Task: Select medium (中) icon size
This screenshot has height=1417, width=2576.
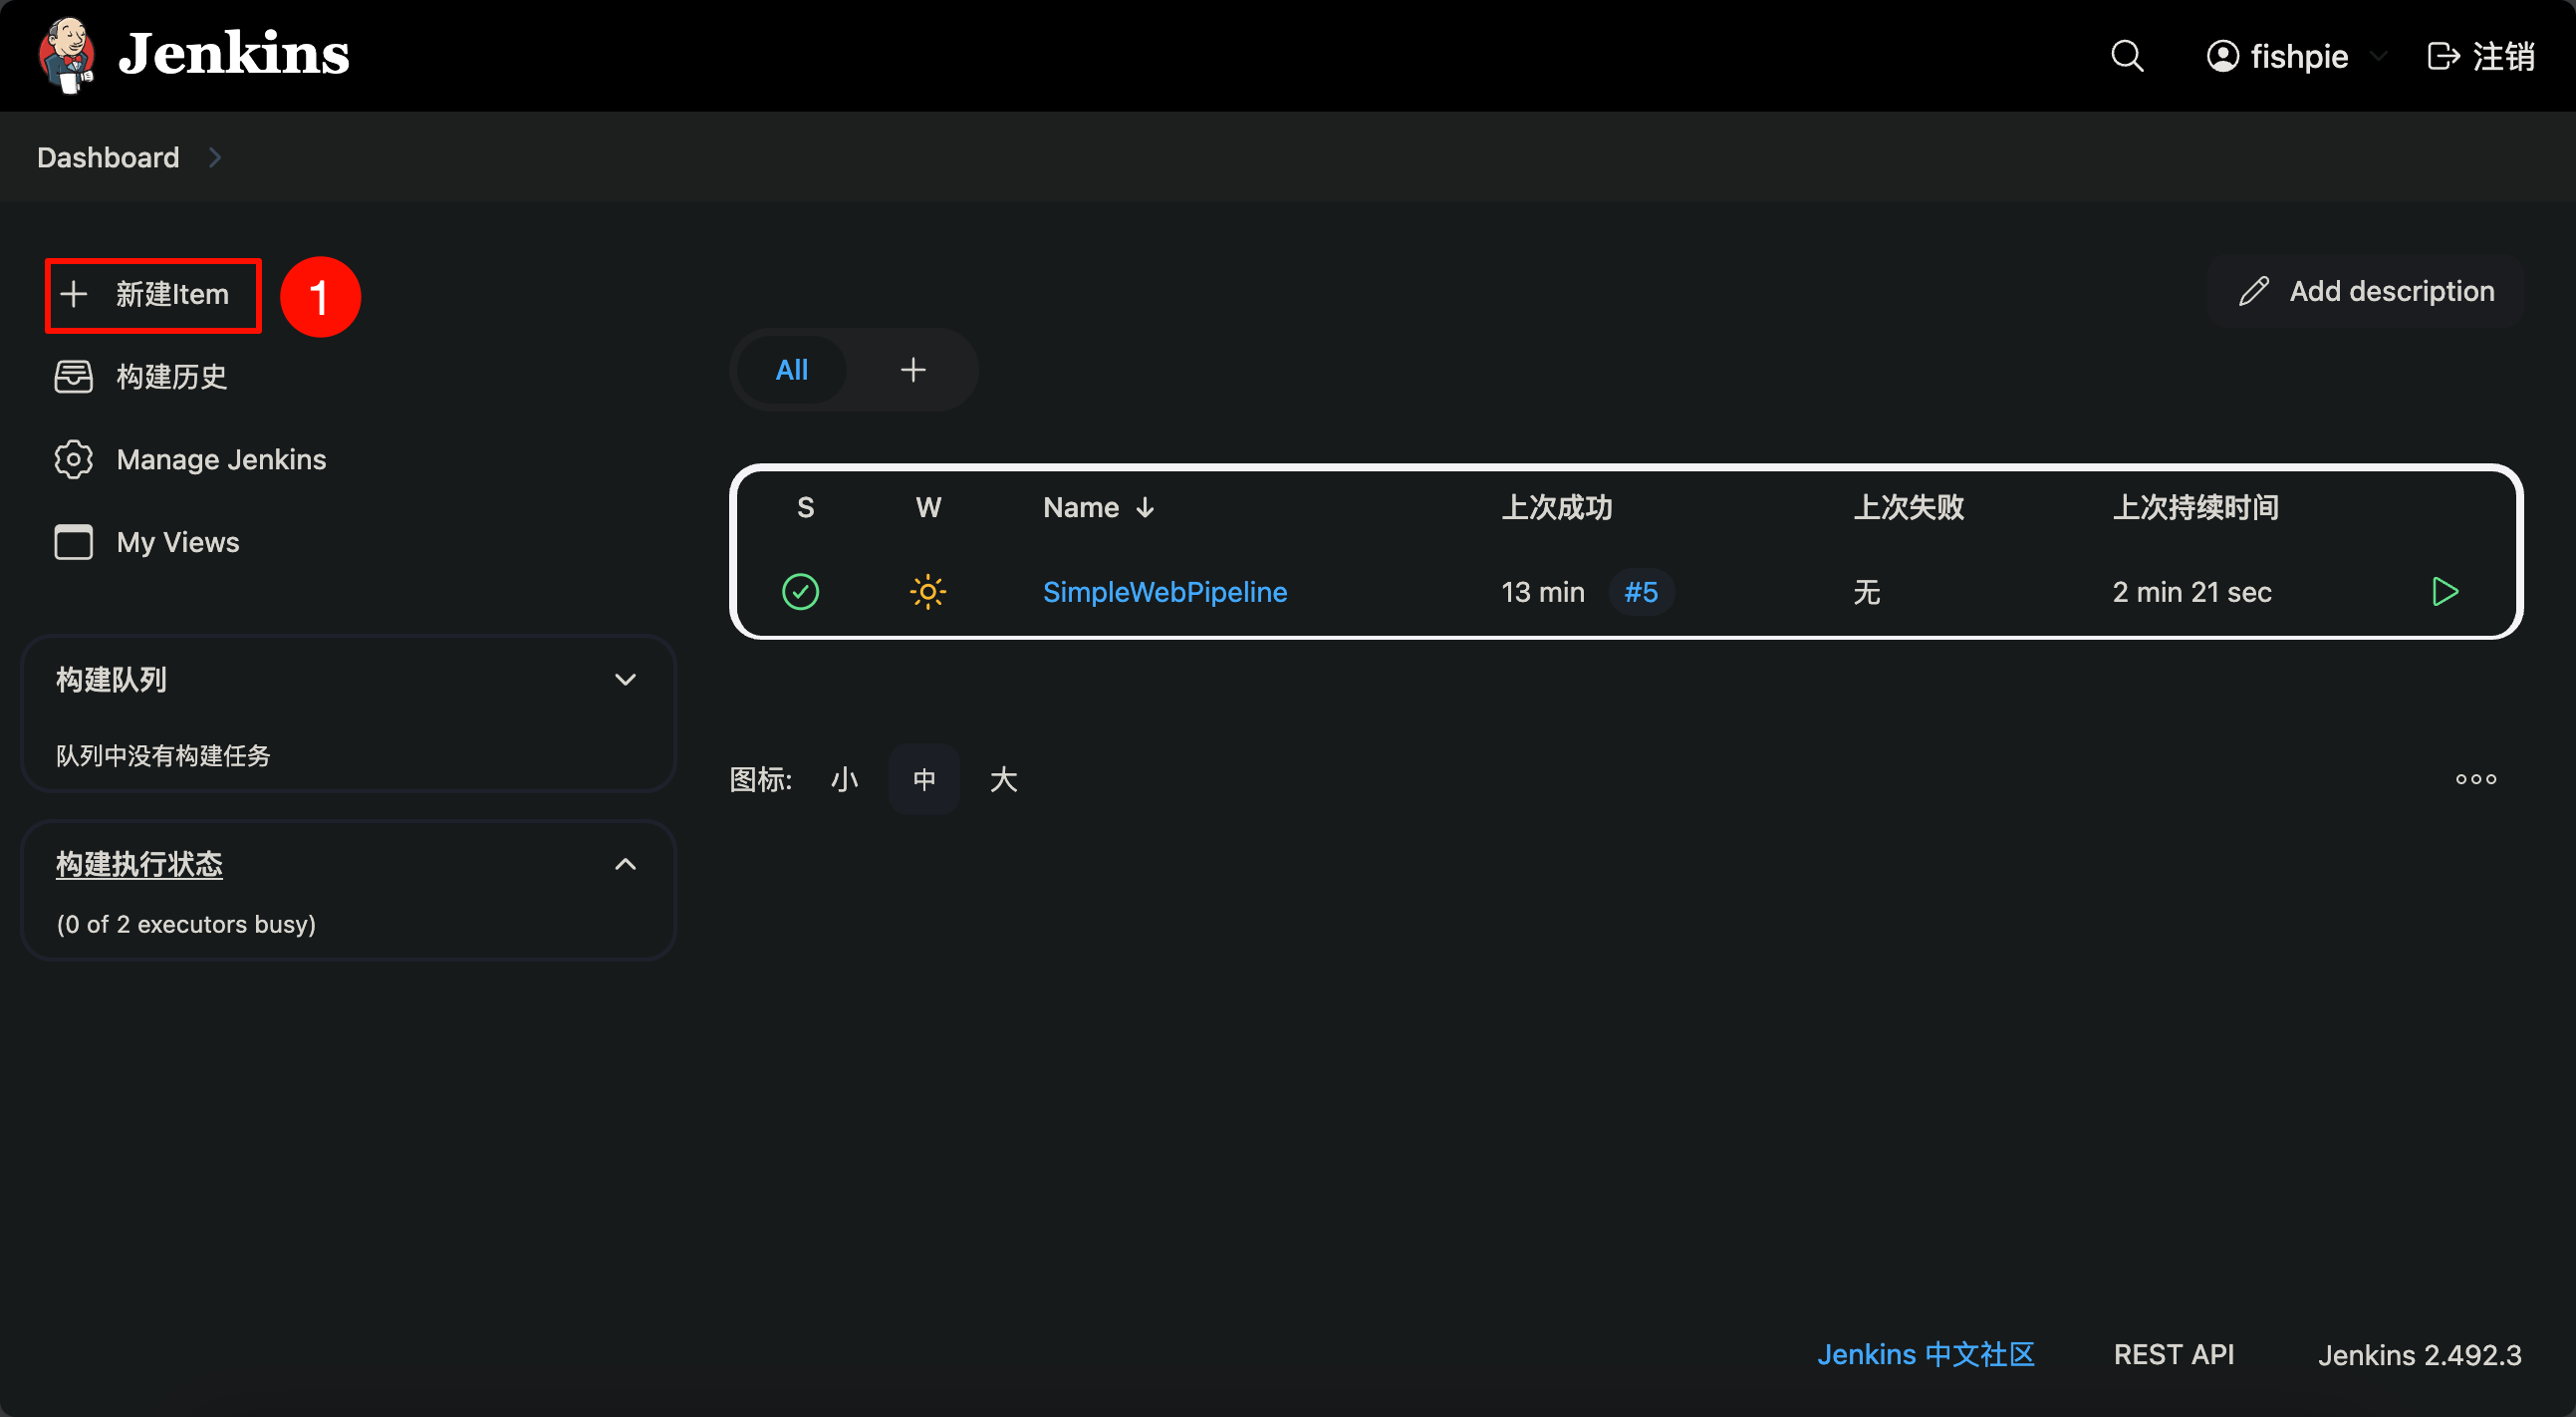Action: coord(924,779)
